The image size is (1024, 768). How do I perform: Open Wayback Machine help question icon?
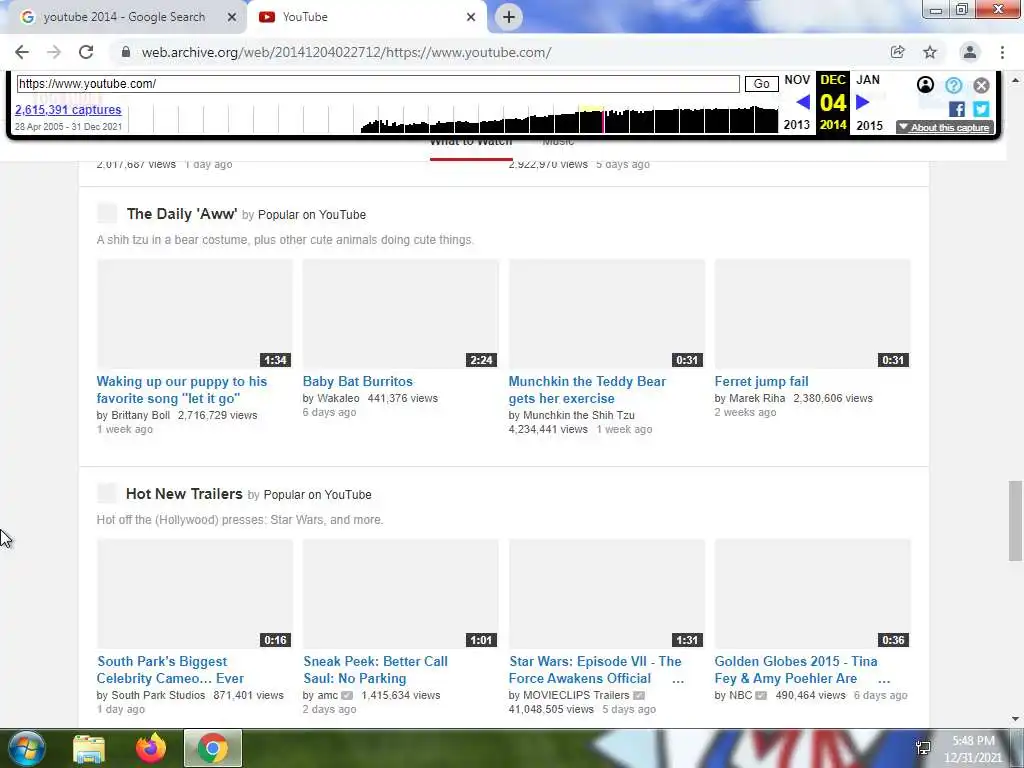click(953, 85)
